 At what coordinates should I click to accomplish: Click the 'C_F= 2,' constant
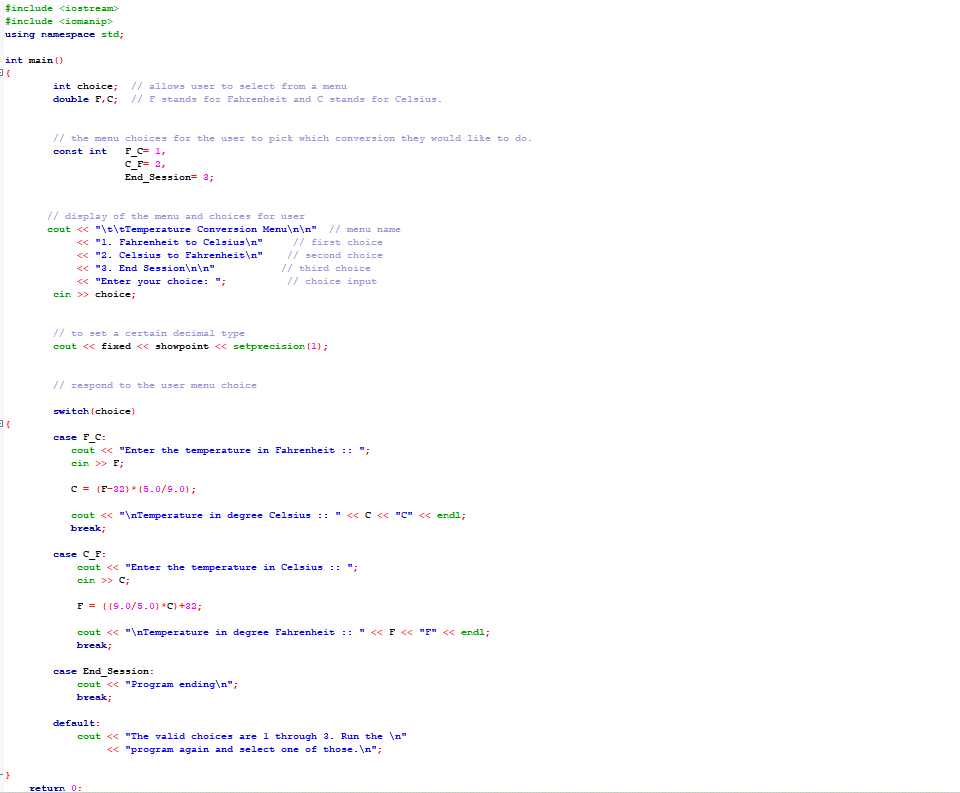coord(145,164)
